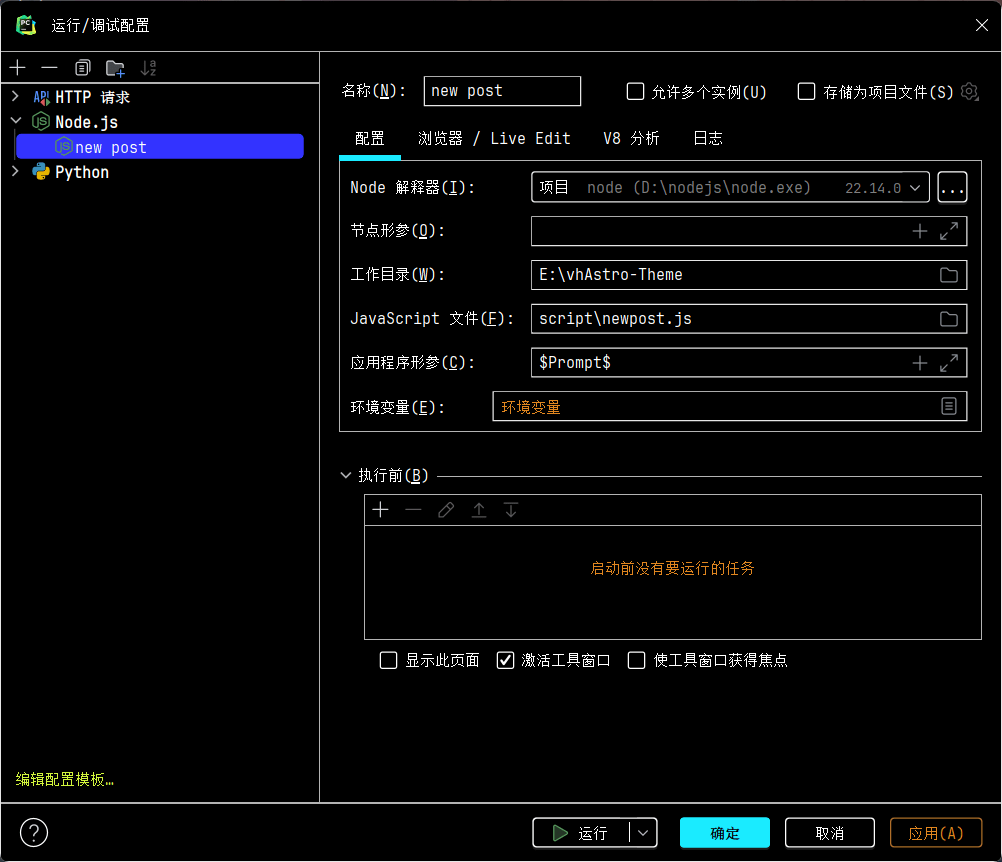Collapse the 执行前 section
Image resolution: width=1002 pixels, height=862 pixels.
346,476
